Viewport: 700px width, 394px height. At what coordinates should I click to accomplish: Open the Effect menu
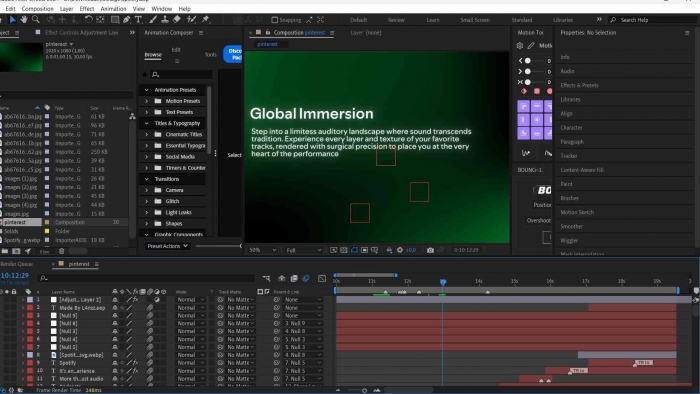[87, 8]
